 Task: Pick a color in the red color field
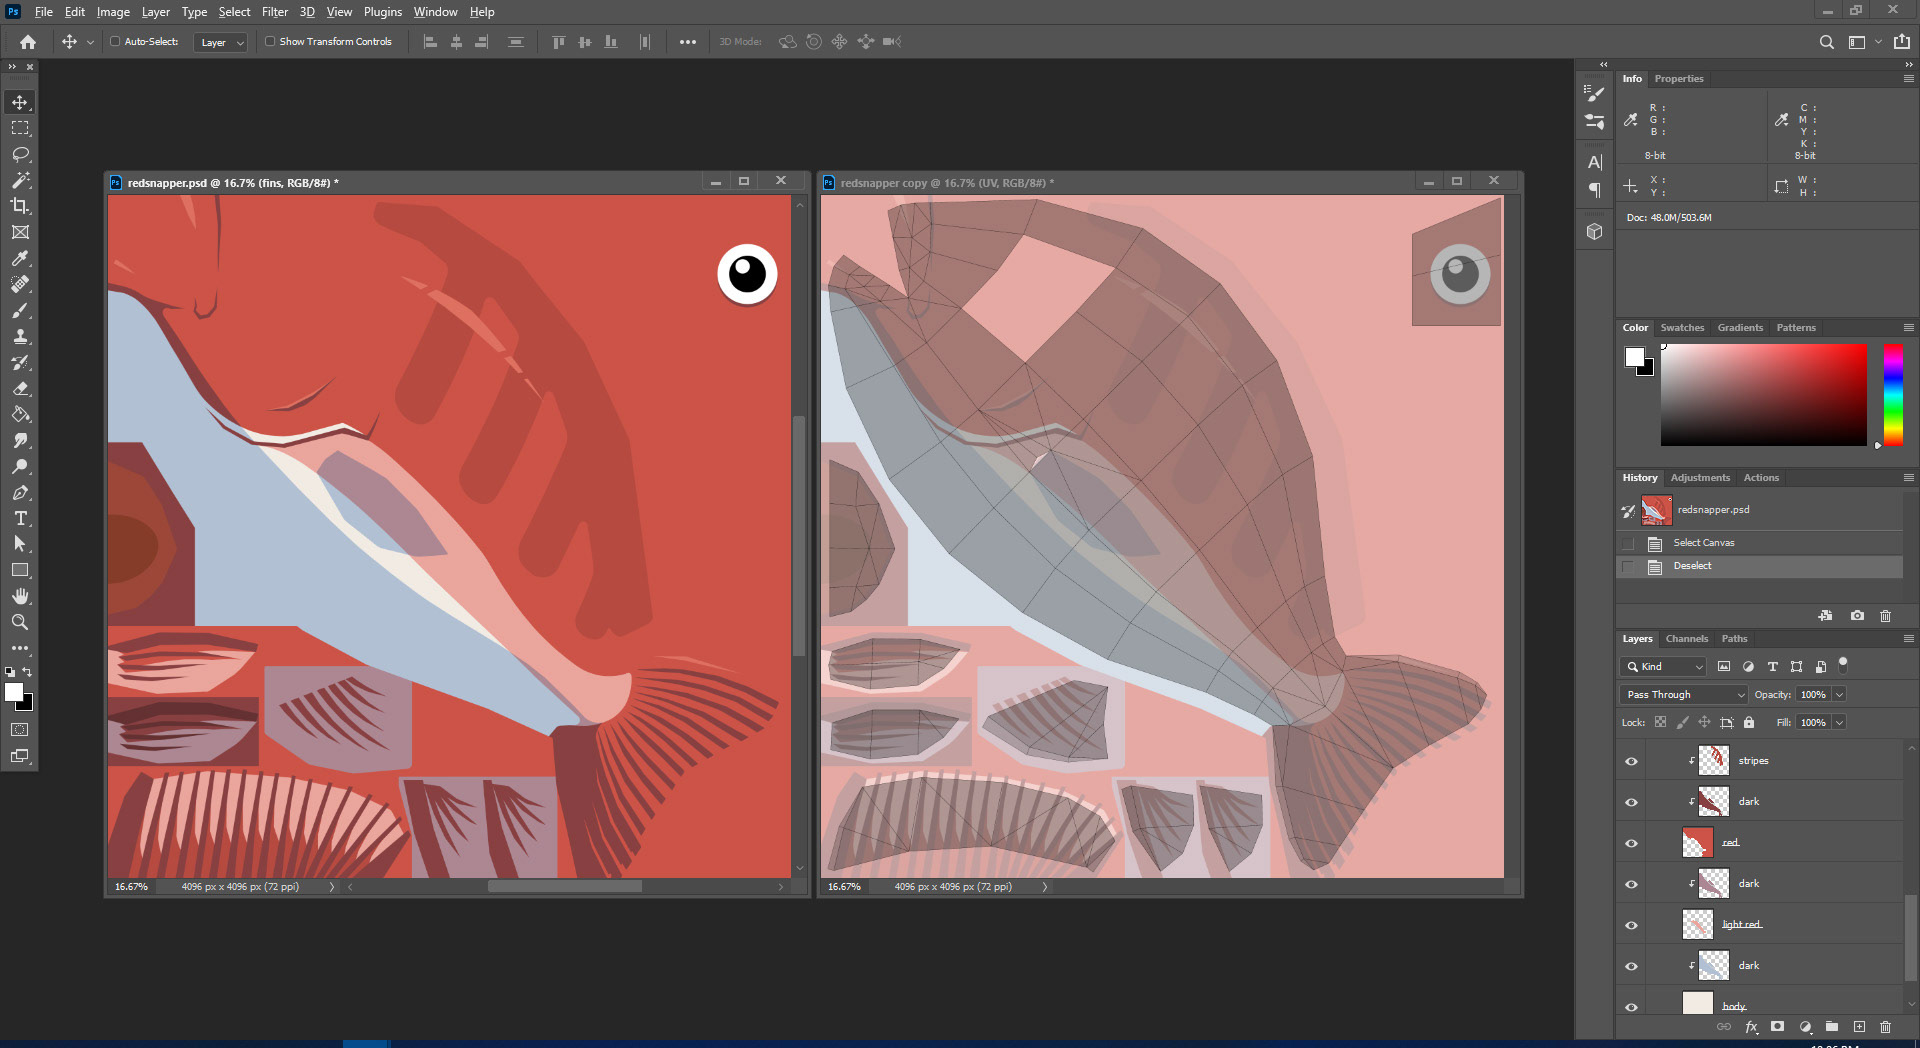point(1764,395)
